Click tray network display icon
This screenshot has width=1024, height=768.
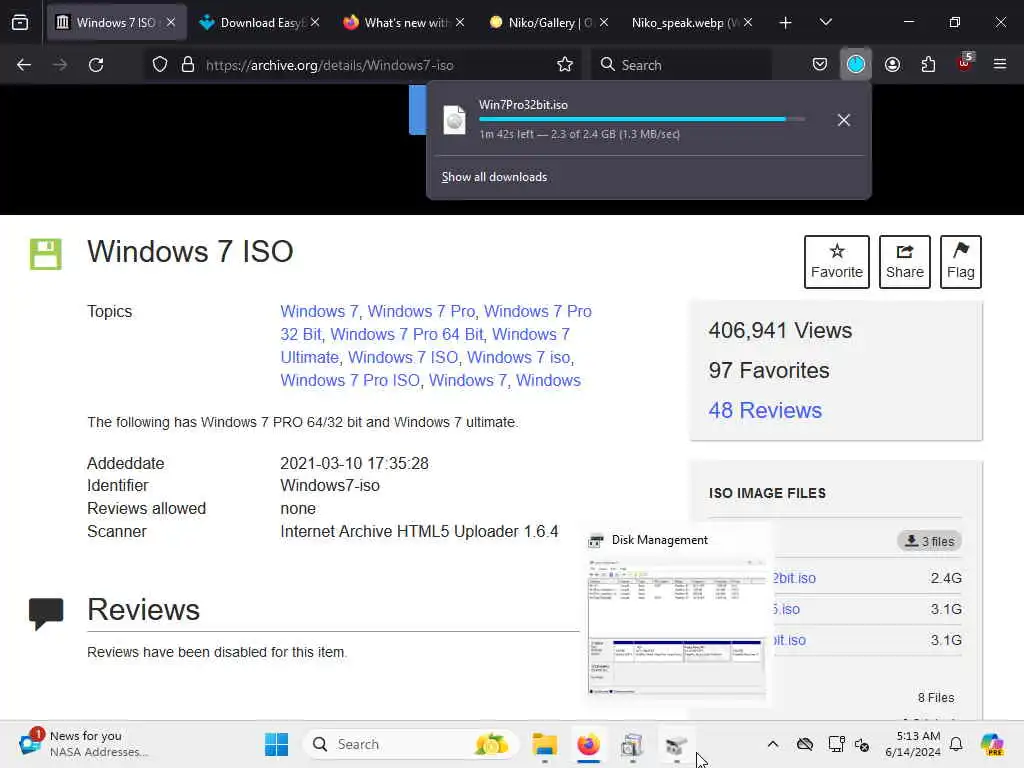(836, 744)
